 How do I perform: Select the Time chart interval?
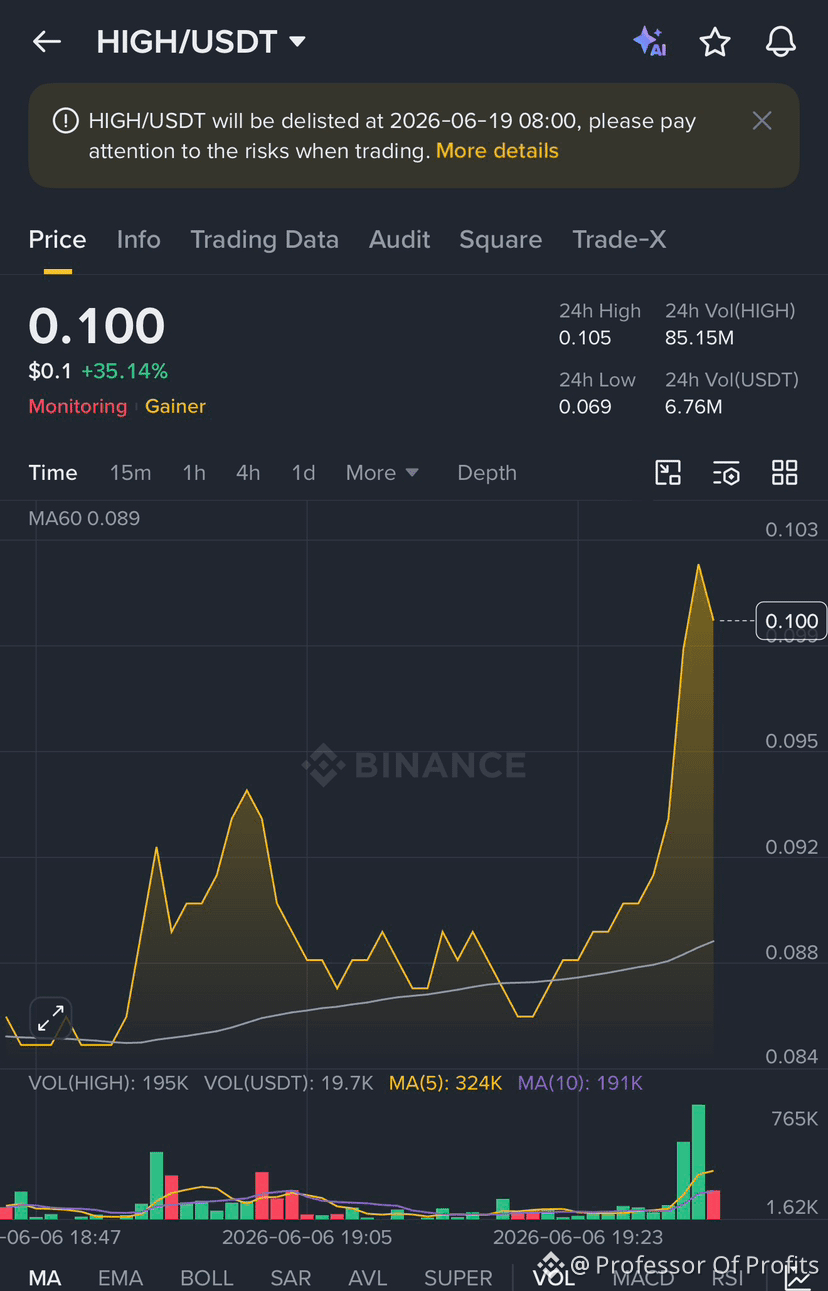53,473
